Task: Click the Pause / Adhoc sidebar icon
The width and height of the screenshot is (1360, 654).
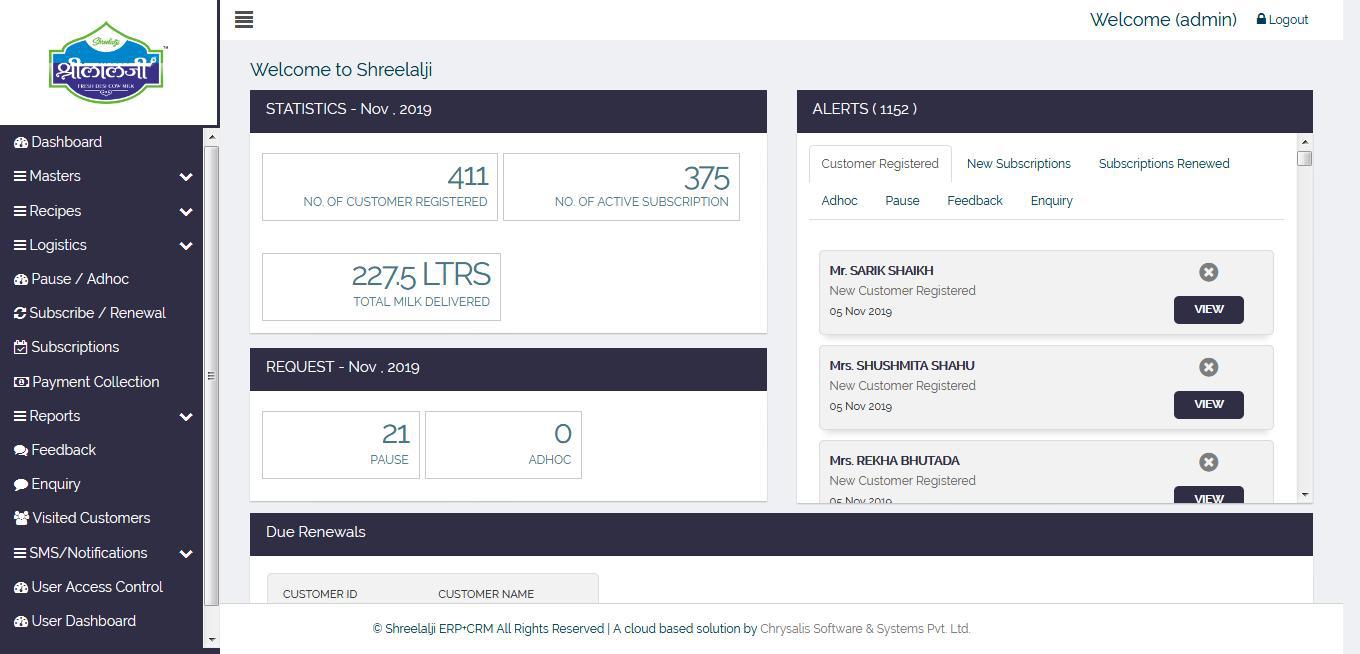Action: 21,279
